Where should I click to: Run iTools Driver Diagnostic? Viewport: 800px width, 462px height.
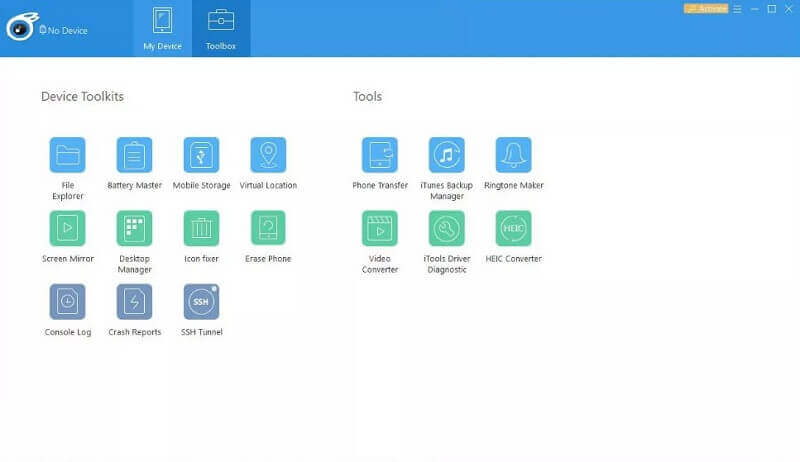(446, 228)
